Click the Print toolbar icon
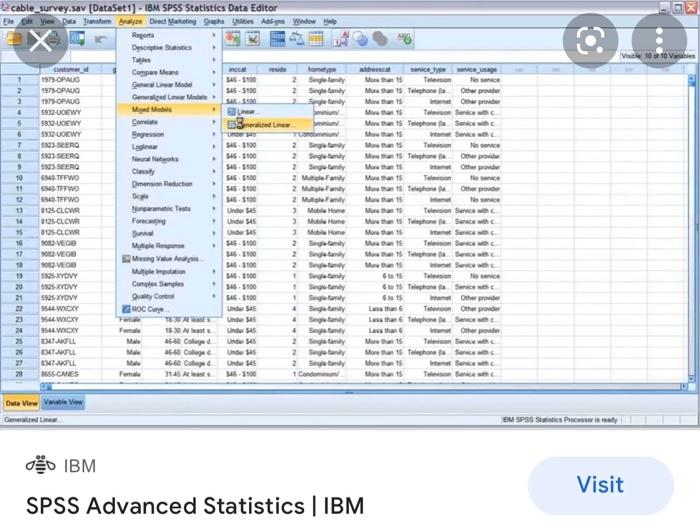This screenshot has width=700, height=526. 54,39
